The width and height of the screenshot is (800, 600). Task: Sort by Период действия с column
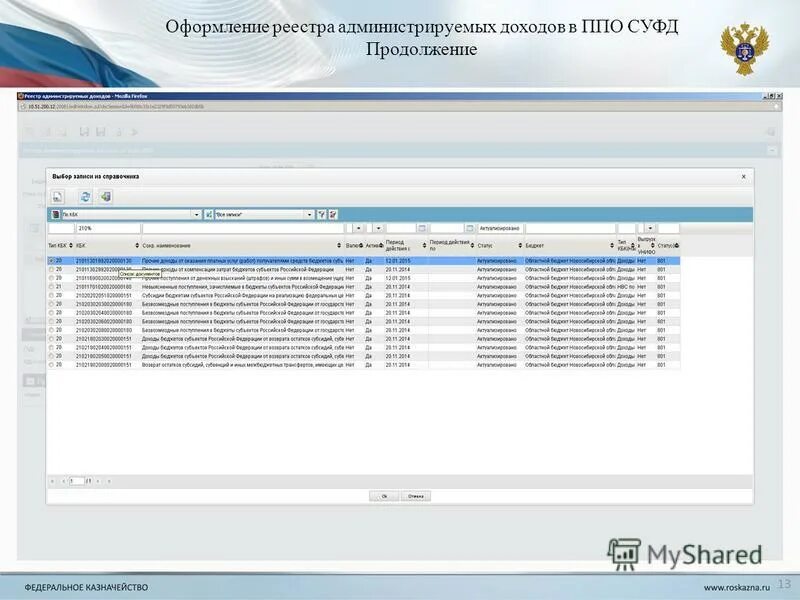(x=424, y=245)
